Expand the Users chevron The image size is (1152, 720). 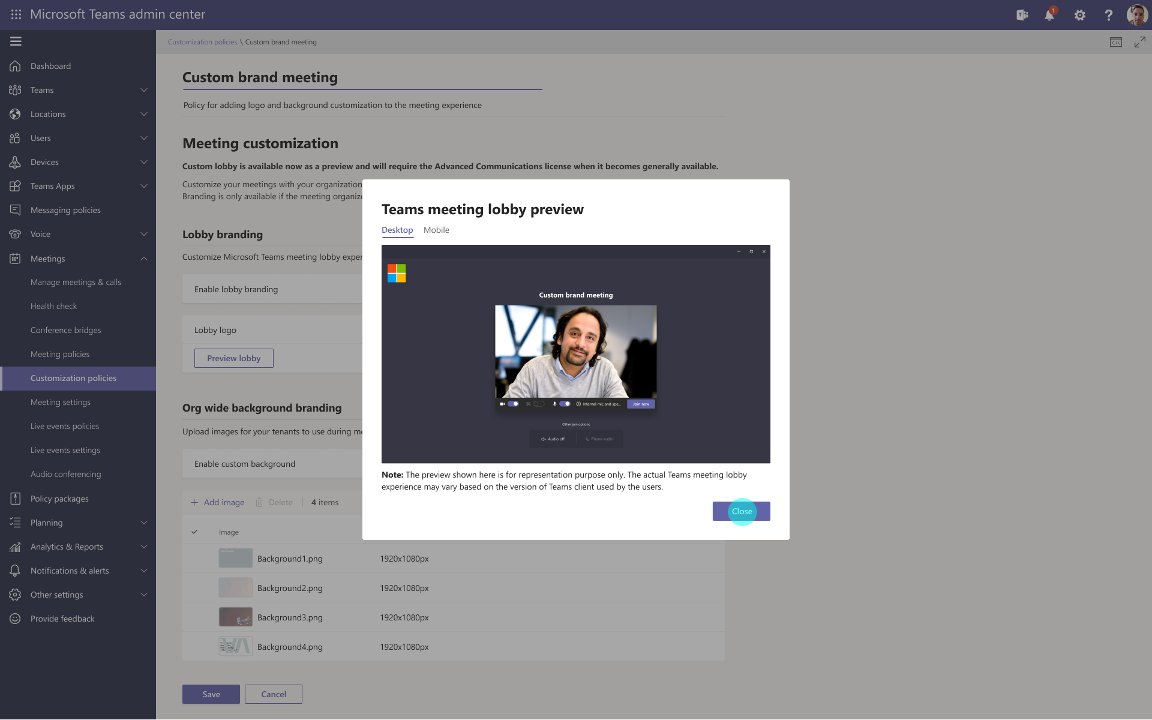144,138
